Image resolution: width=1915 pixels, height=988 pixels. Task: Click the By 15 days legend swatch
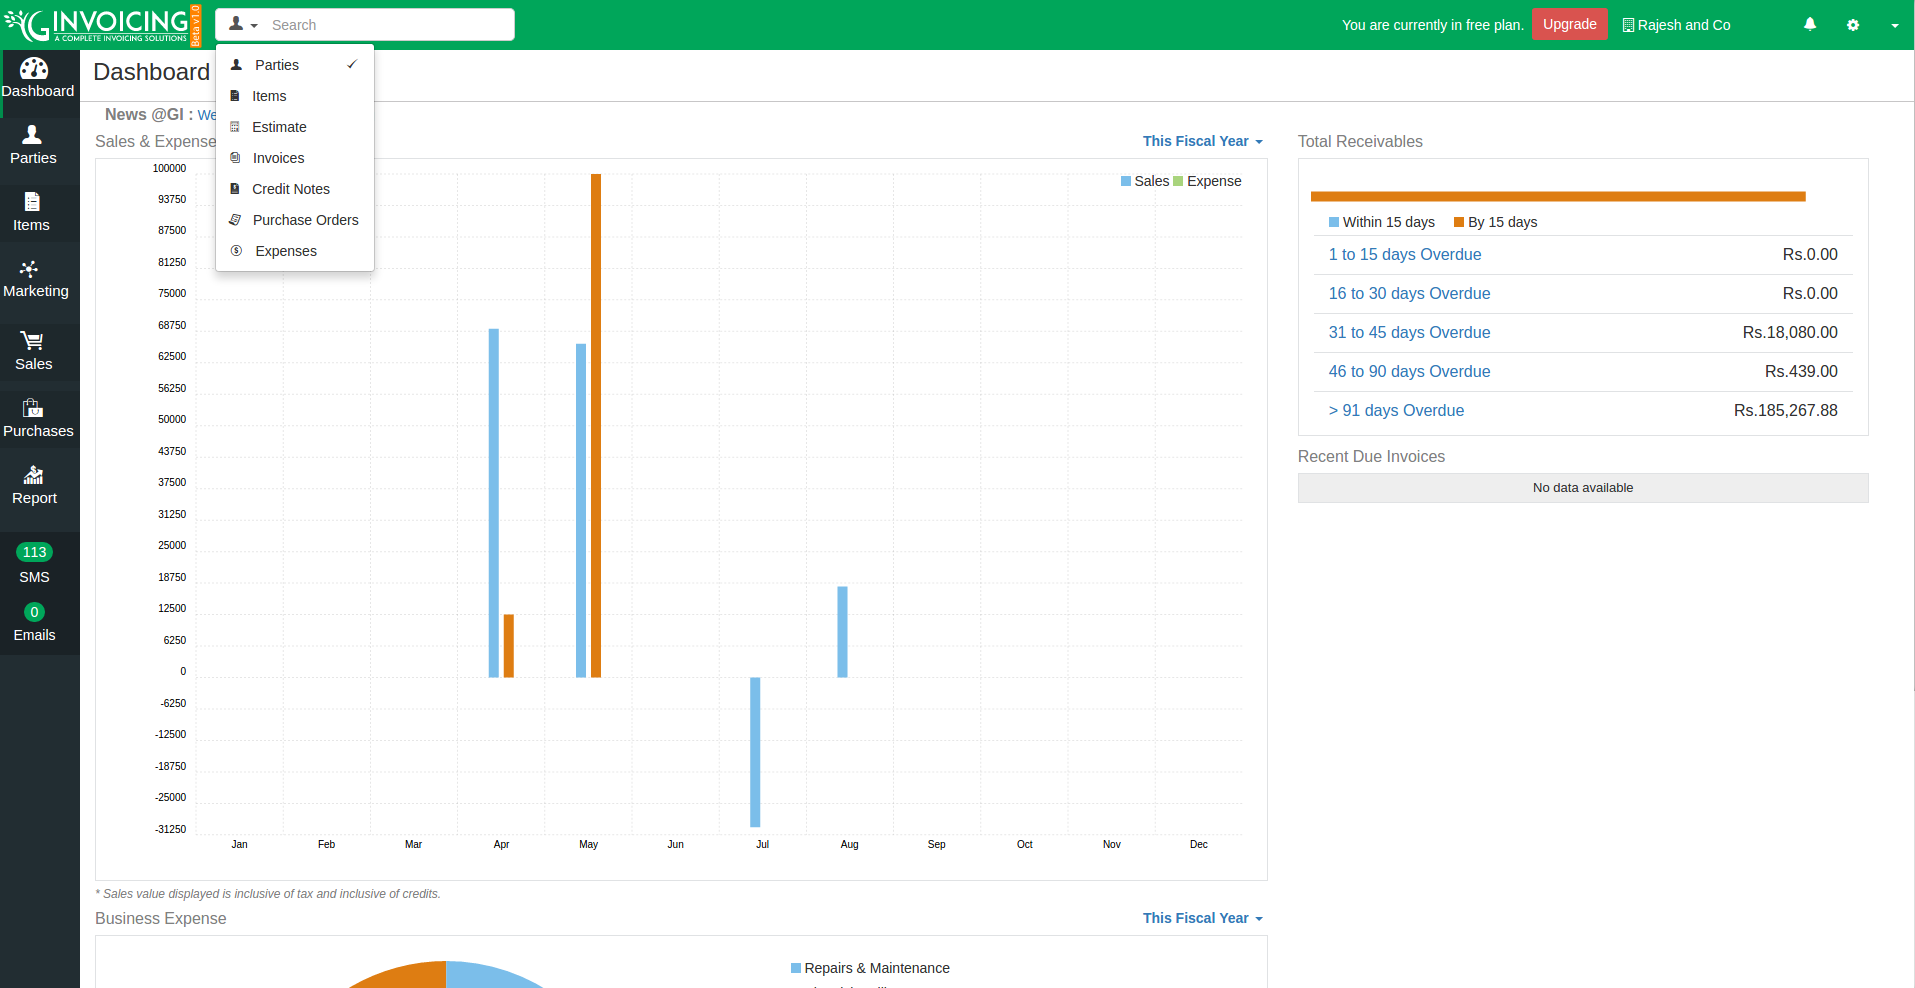(1459, 222)
